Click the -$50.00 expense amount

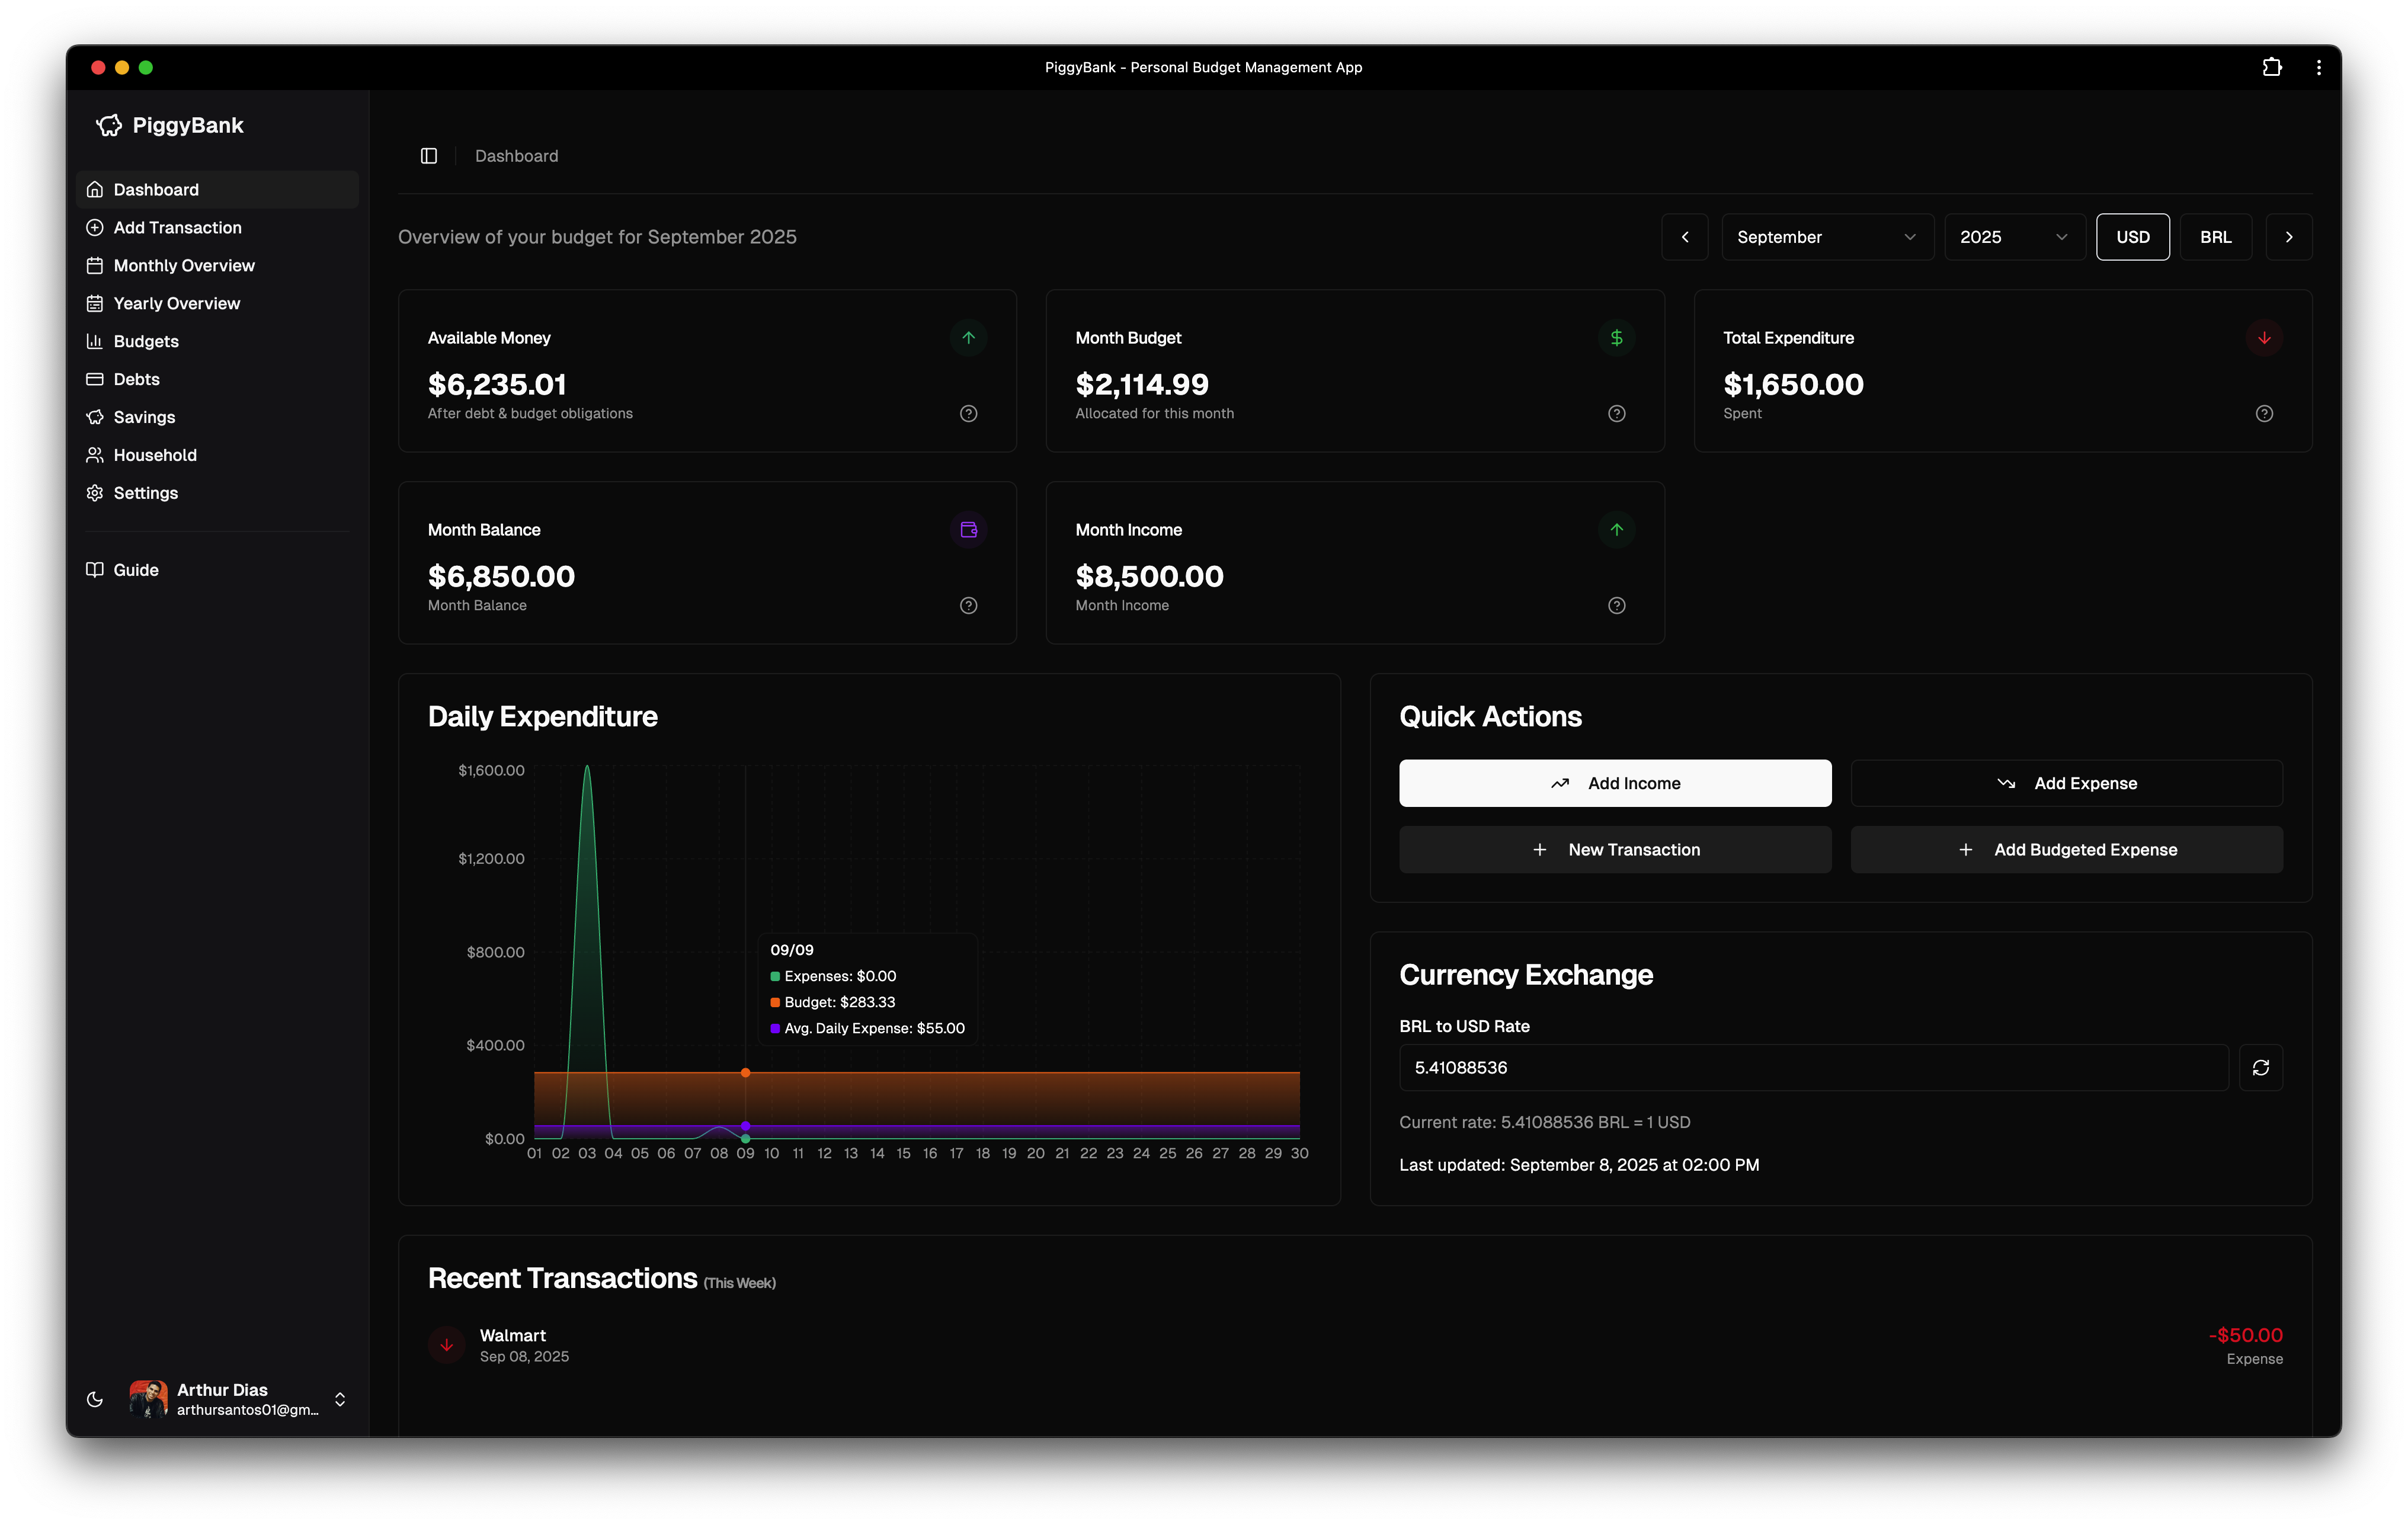[x=2245, y=1336]
